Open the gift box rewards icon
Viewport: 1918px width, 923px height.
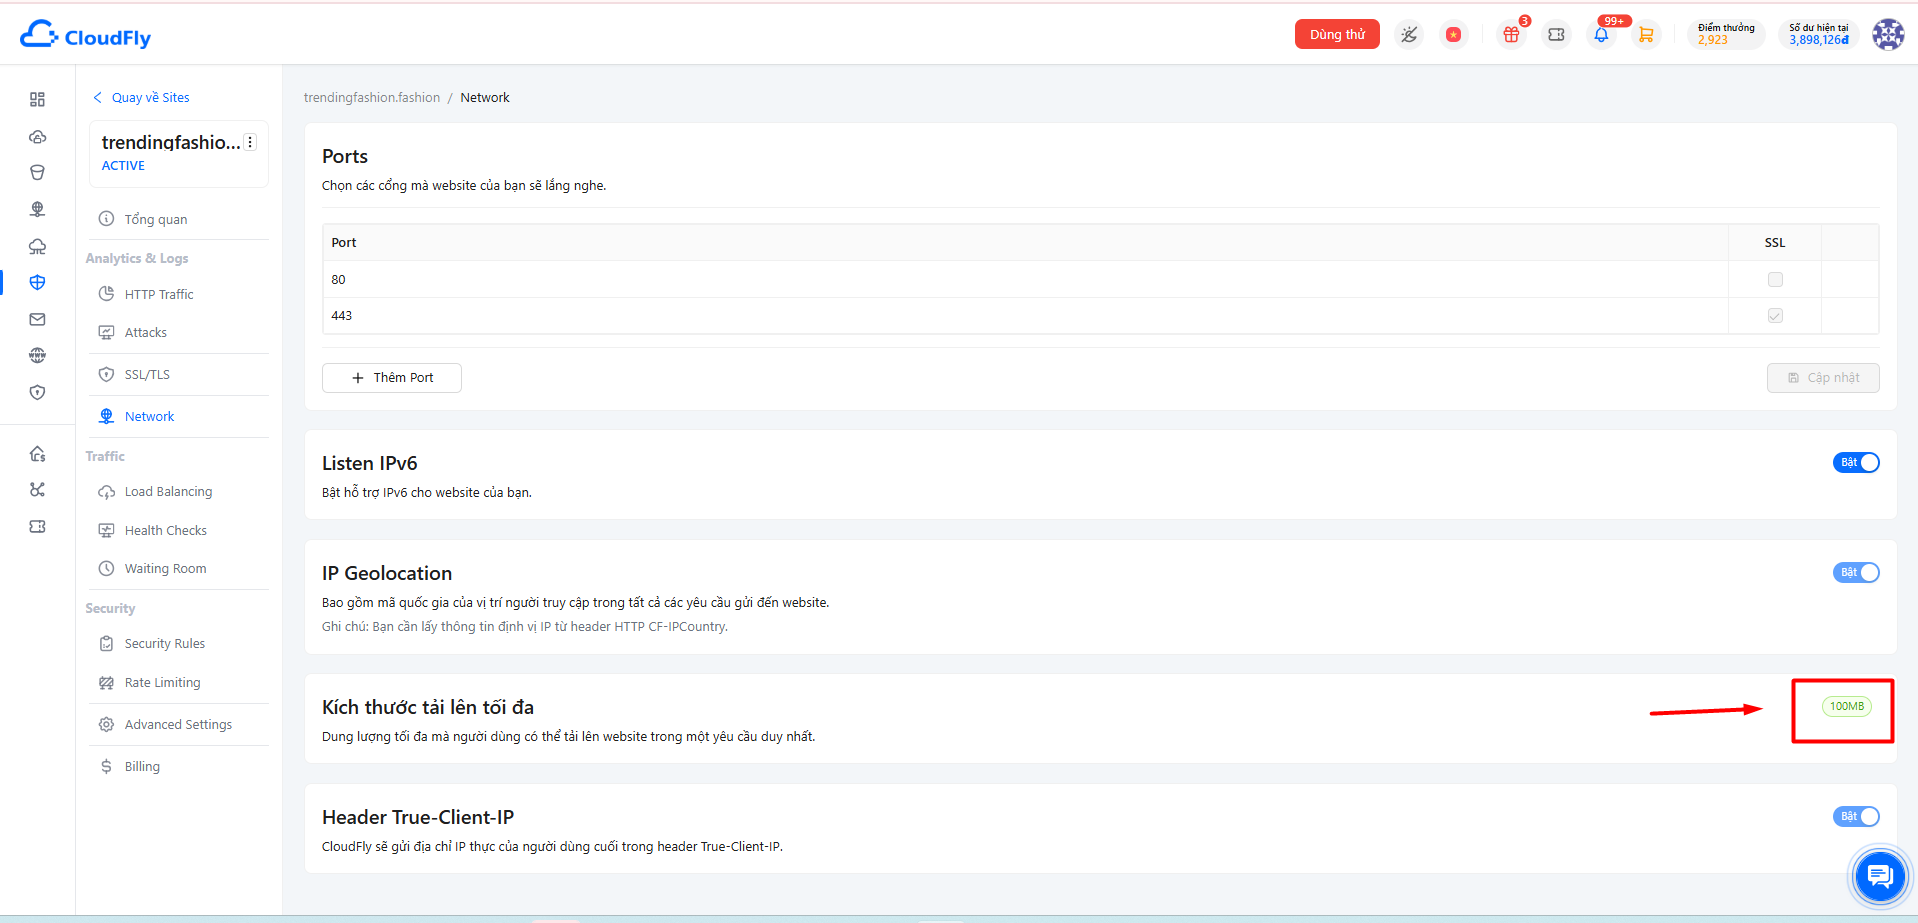pyautogui.click(x=1511, y=35)
